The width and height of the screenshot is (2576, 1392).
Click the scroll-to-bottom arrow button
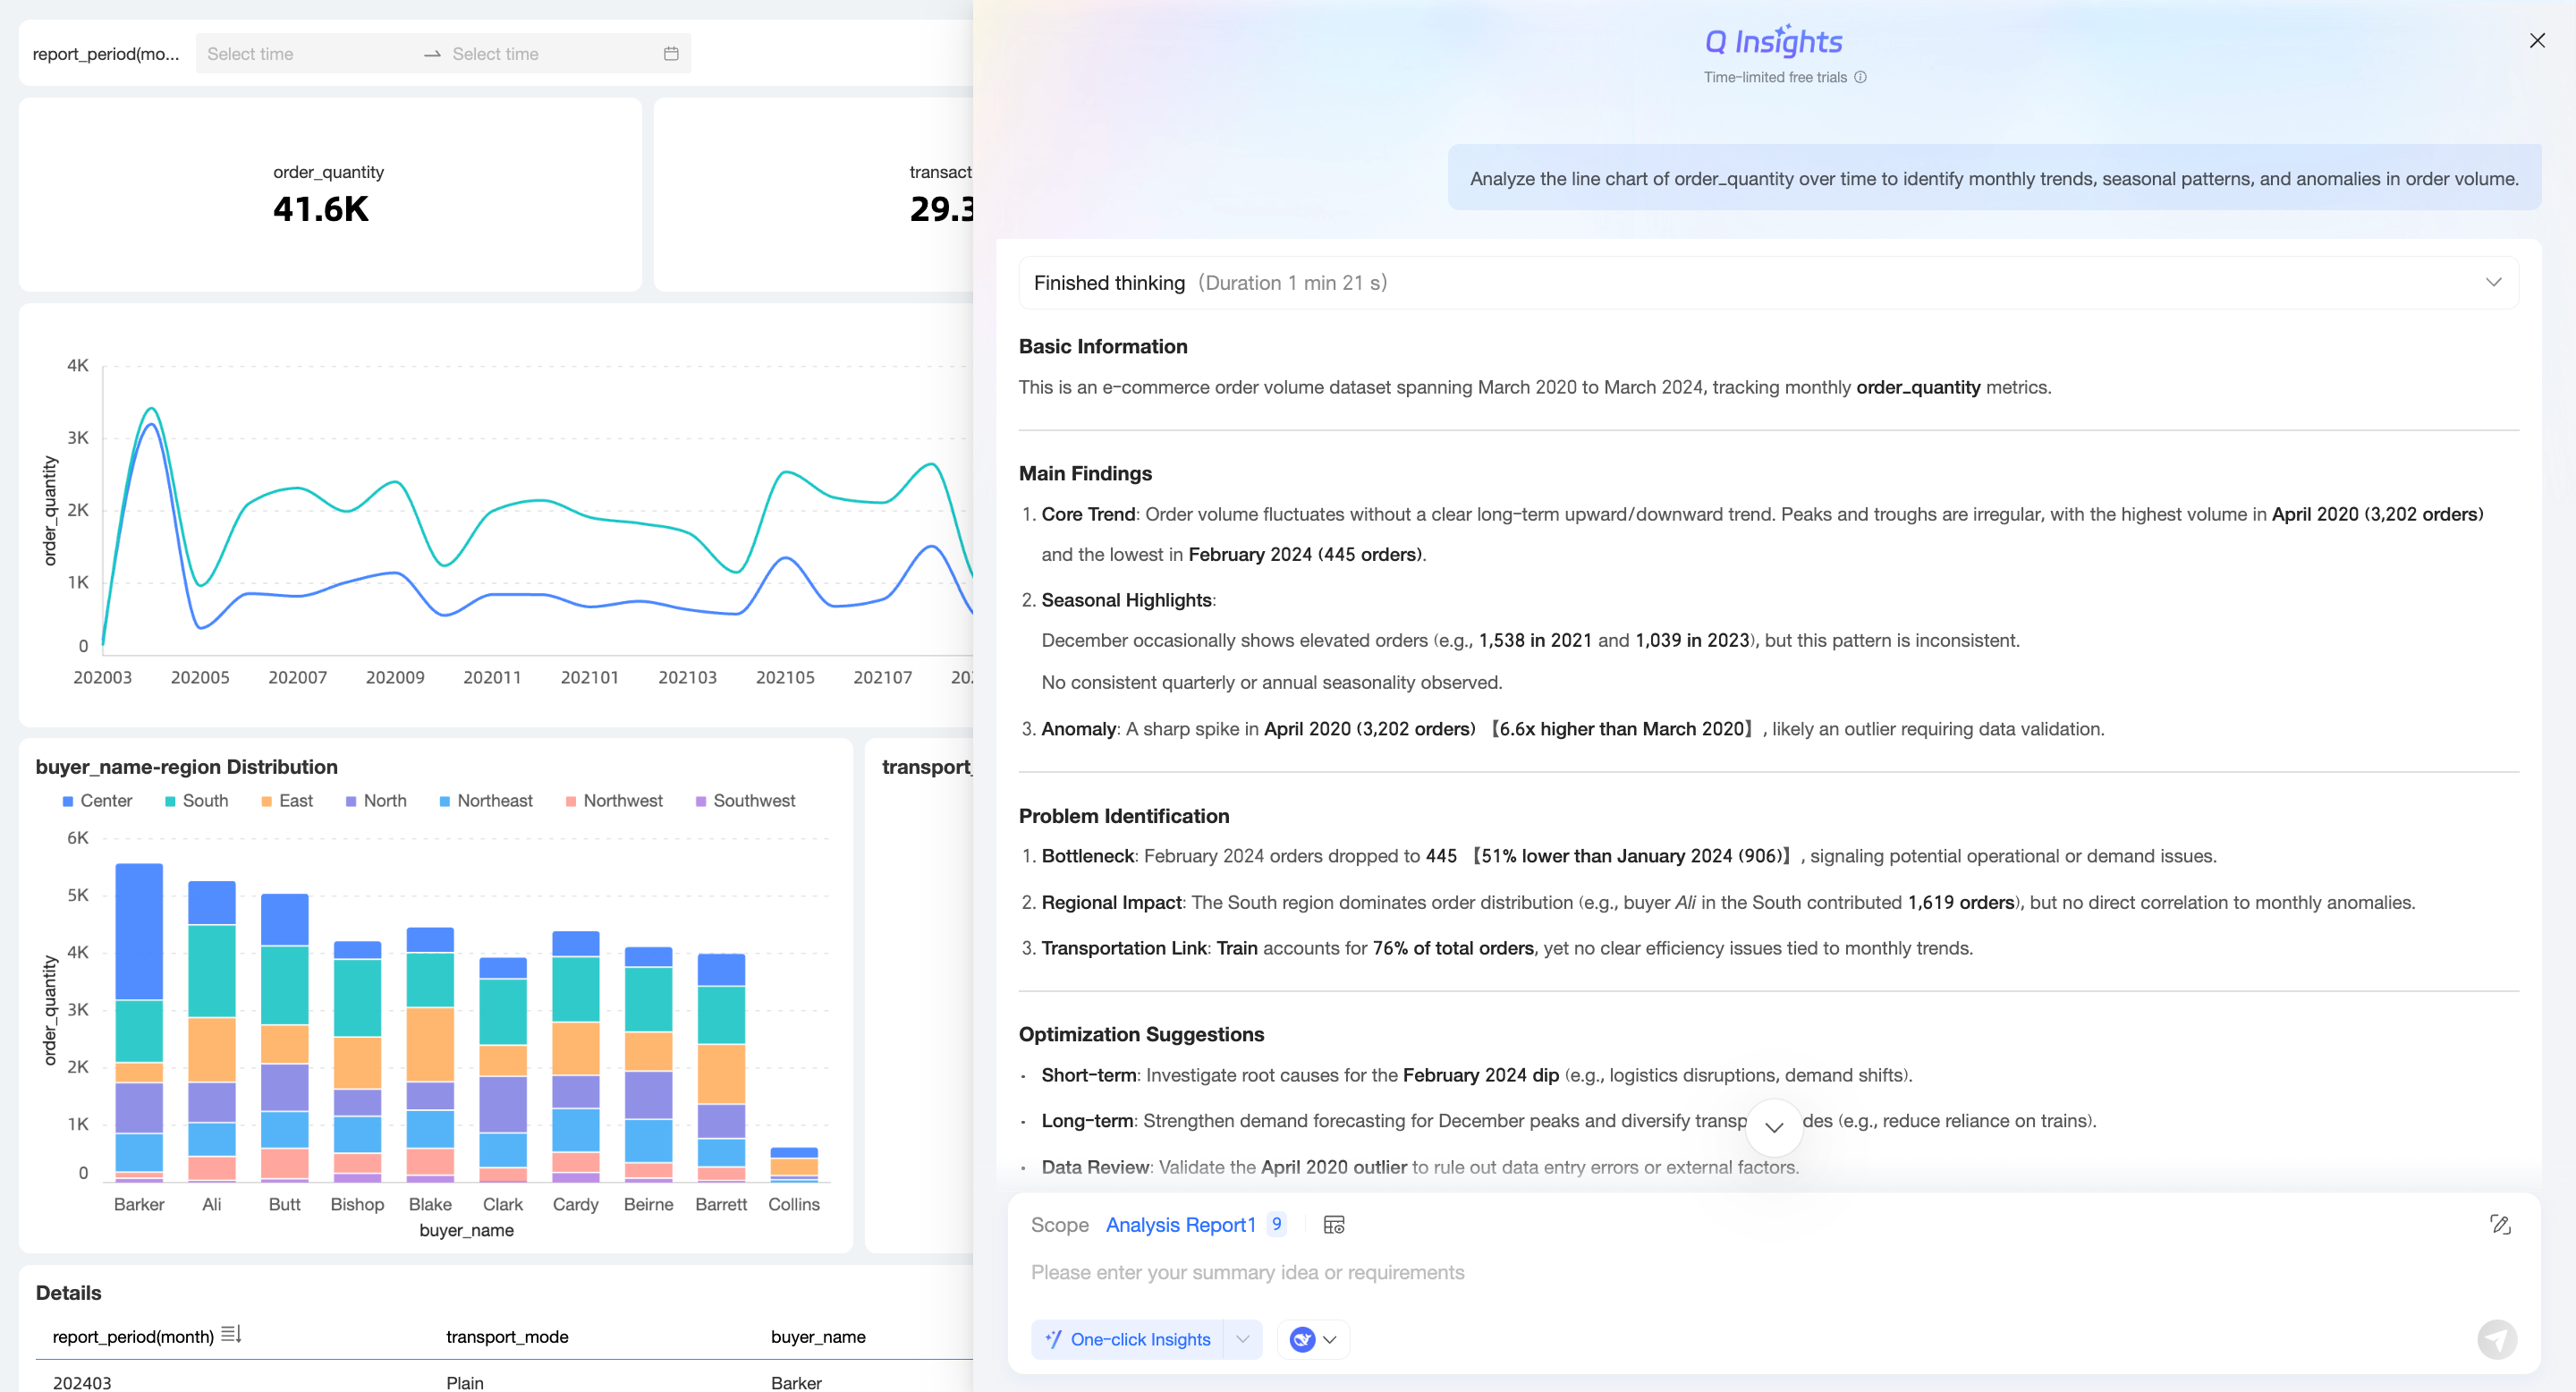pyautogui.click(x=1774, y=1127)
